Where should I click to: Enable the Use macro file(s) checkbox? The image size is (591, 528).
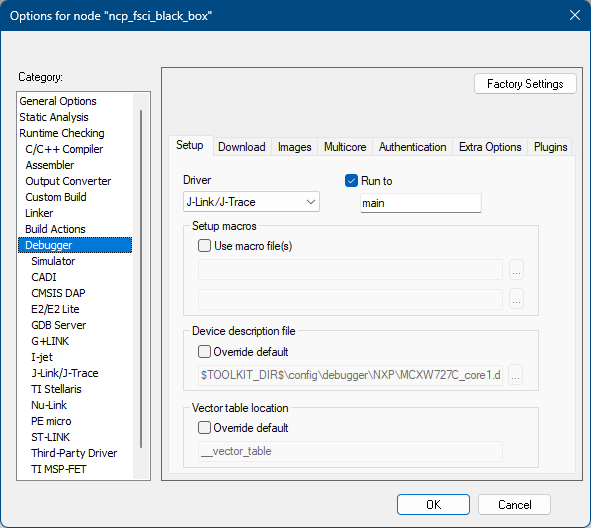[x=204, y=246]
